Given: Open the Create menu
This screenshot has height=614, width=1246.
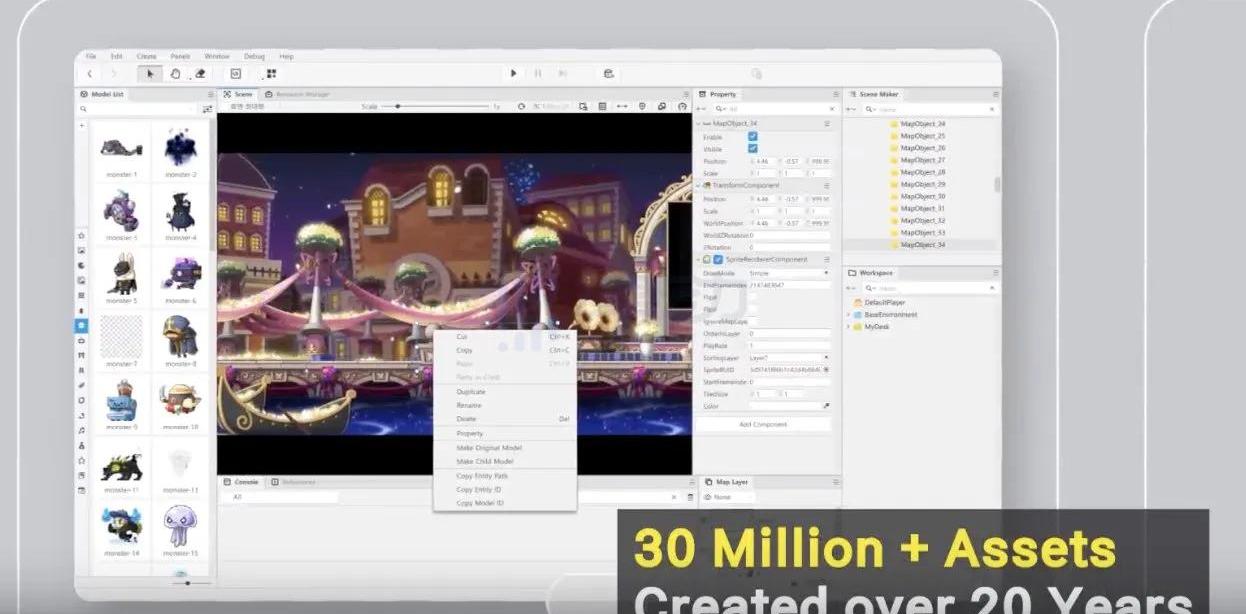Looking at the screenshot, I should (146, 56).
